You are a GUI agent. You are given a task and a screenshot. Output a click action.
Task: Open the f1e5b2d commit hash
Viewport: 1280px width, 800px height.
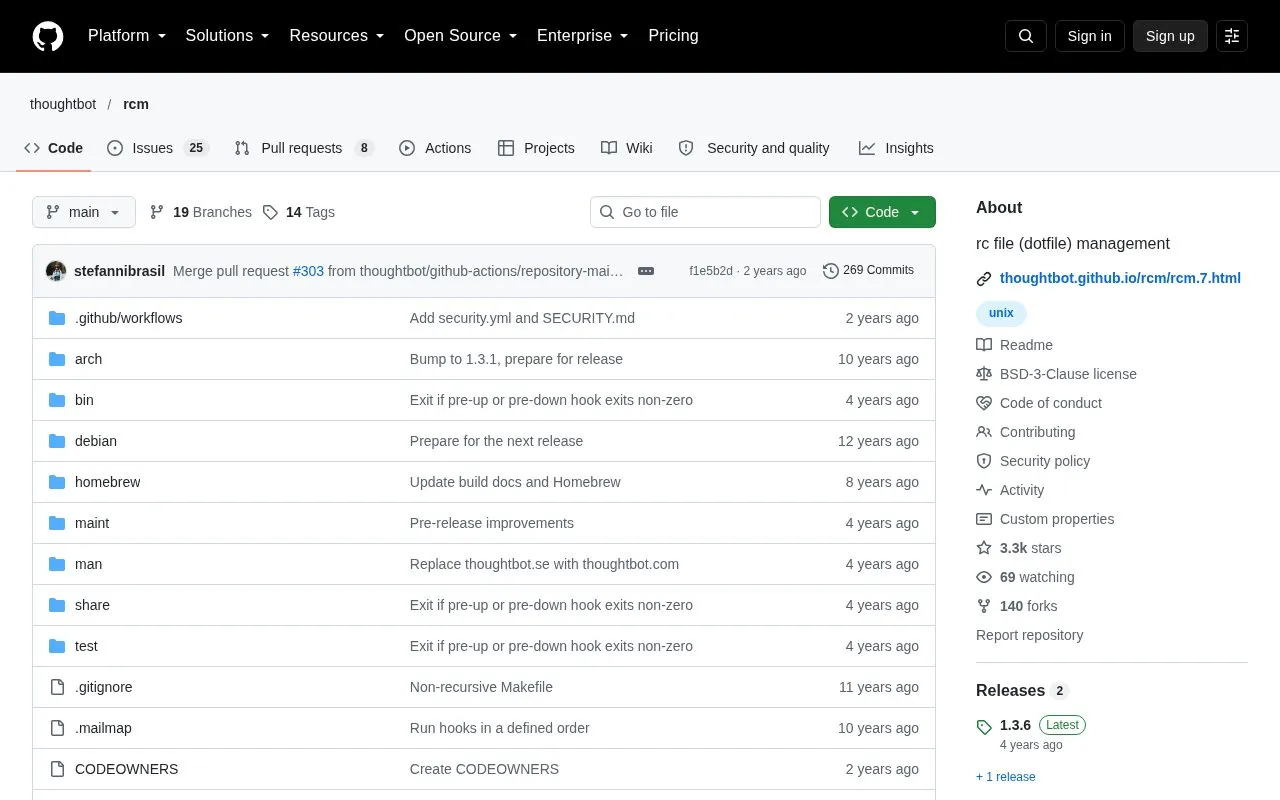coord(711,271)
